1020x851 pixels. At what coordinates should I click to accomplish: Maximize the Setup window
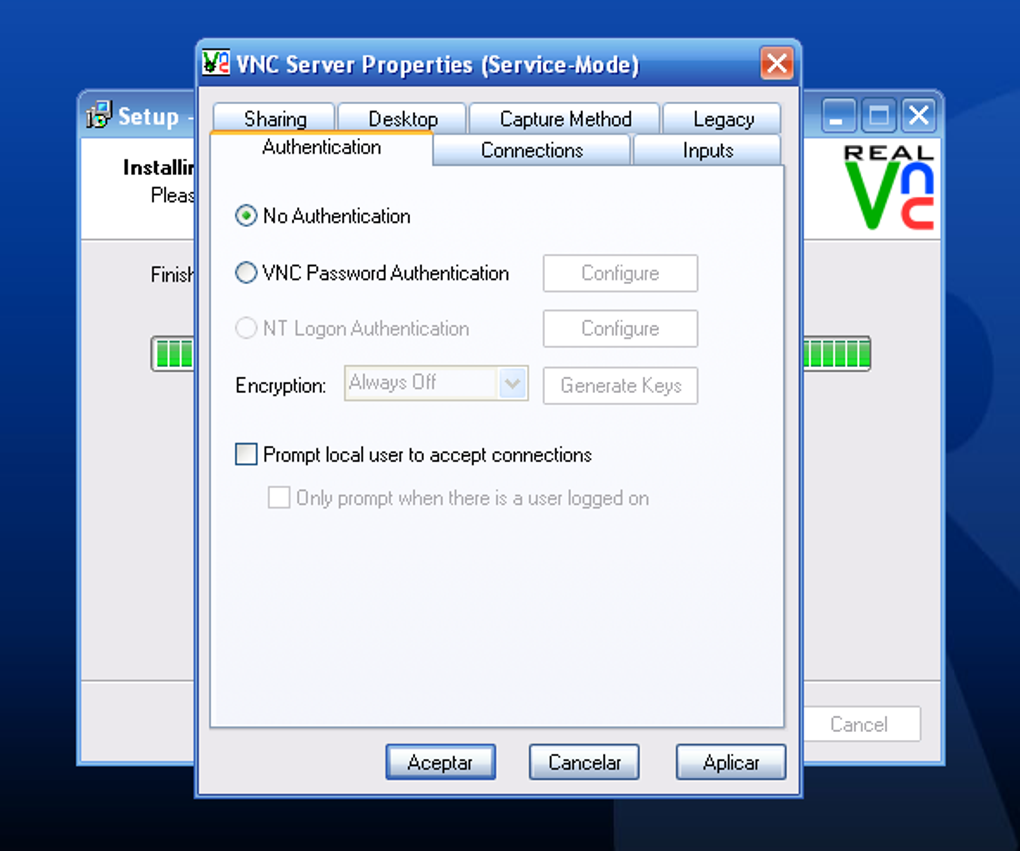pyautogui.click(x=879, y=116)
